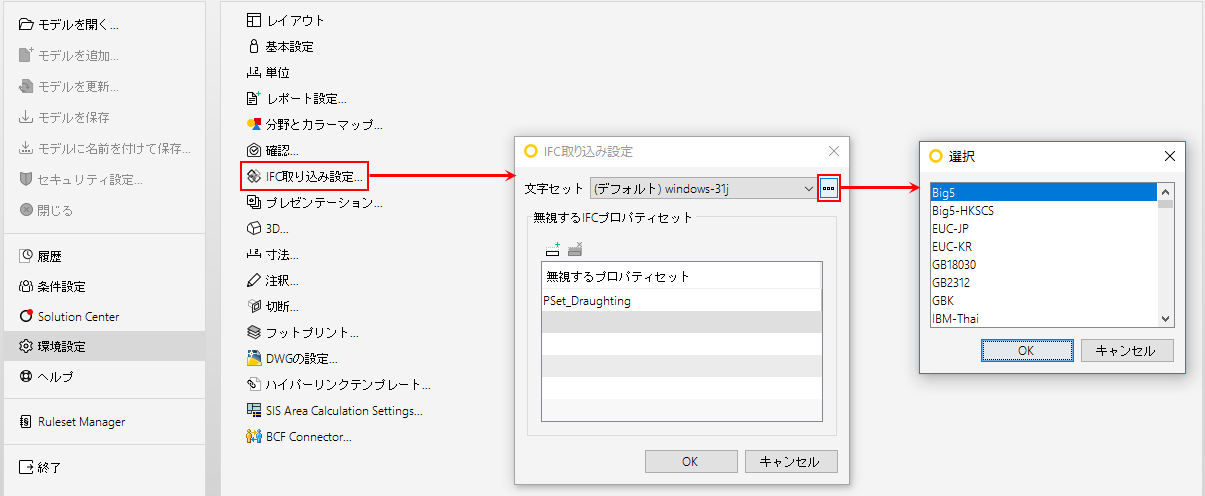This screenshot has height=496, width=1205.
Task: Click the Solution Center circle icon
Action: click(27, 316)
